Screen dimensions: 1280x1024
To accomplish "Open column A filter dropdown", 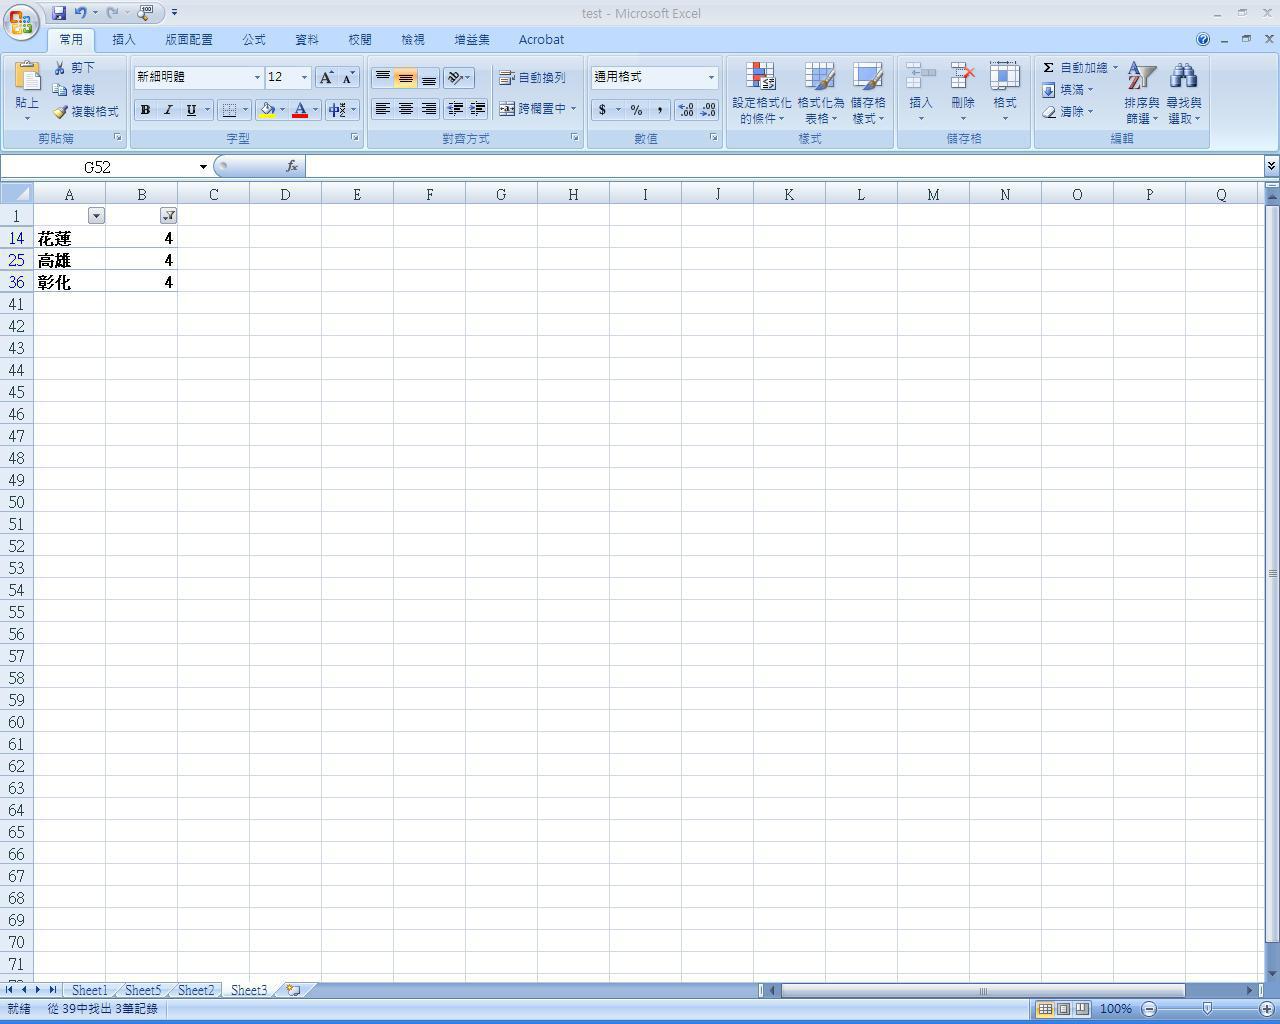I will pyautogui.click(x=96, y=216).
